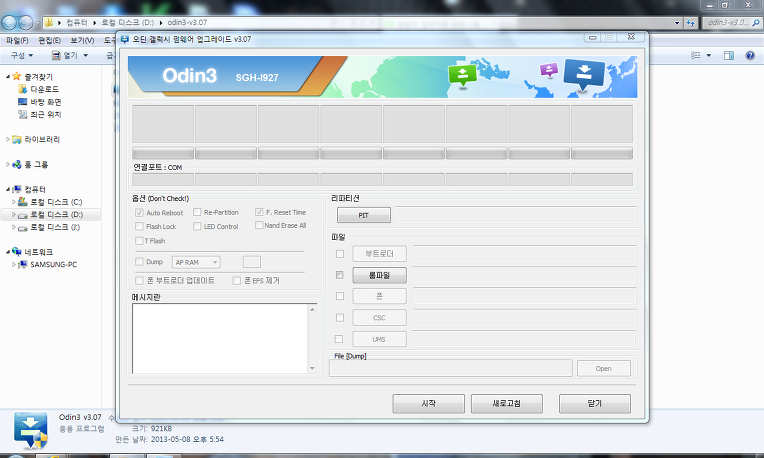Viewport: 764px width, 458px height.
Task: Click the Odin3 application file icon
Action: coord(29,425)
